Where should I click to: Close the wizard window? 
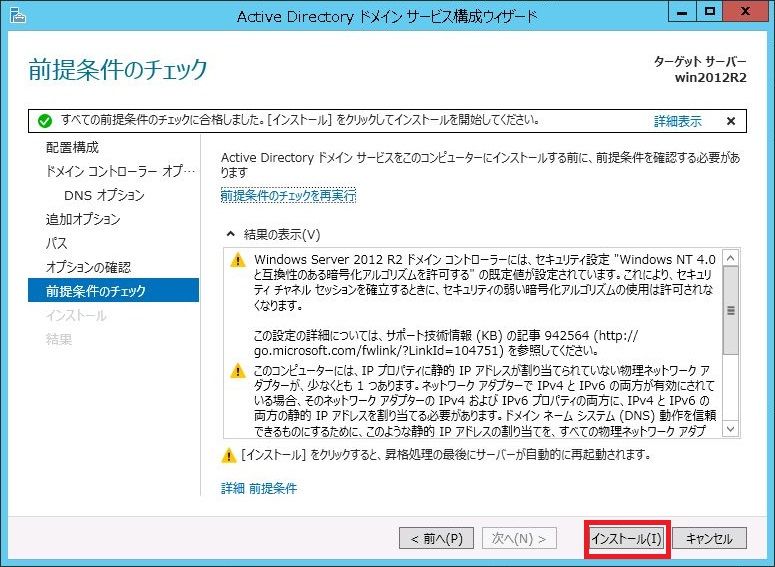click(746, 13)
